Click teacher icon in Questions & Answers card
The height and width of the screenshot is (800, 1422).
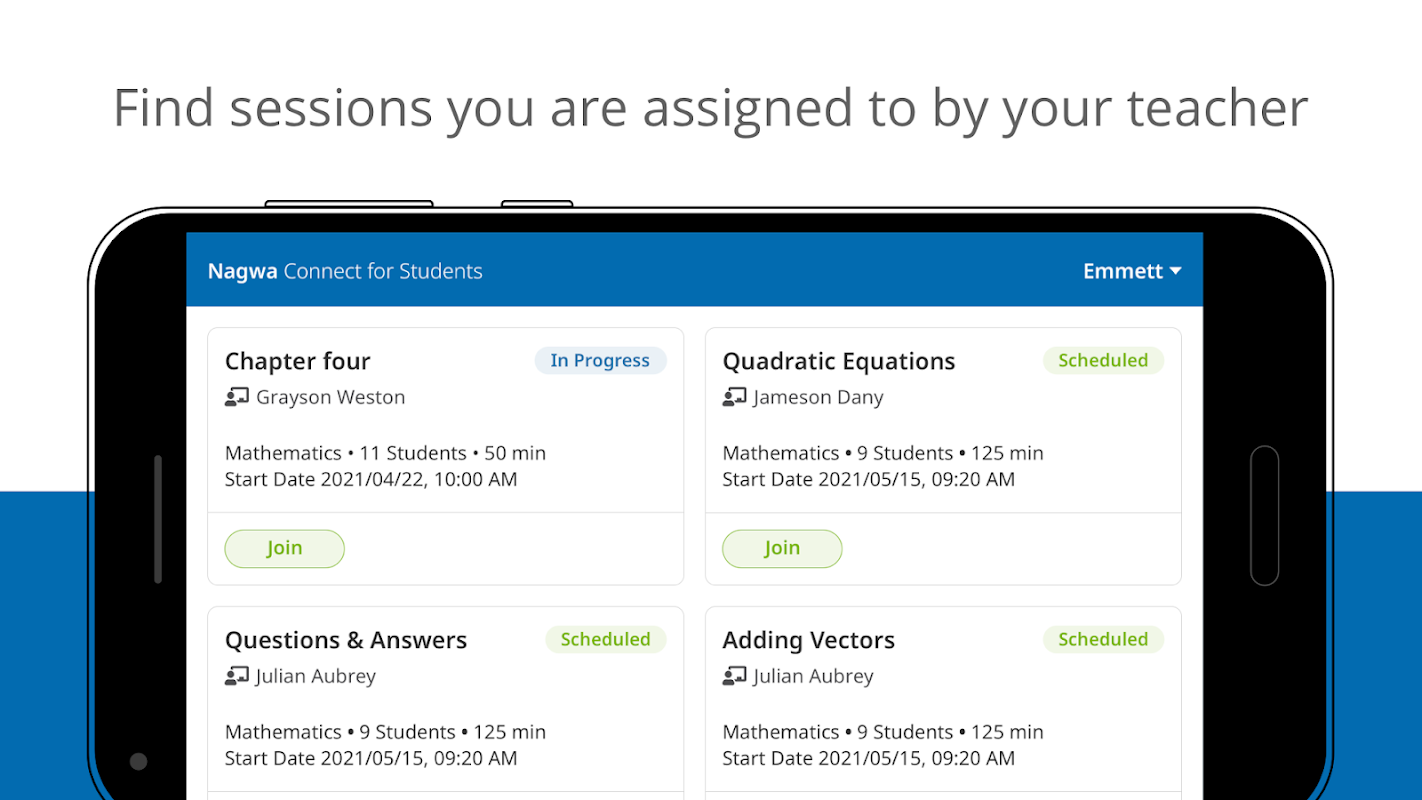pyautogui.click(x=236, y=676)
